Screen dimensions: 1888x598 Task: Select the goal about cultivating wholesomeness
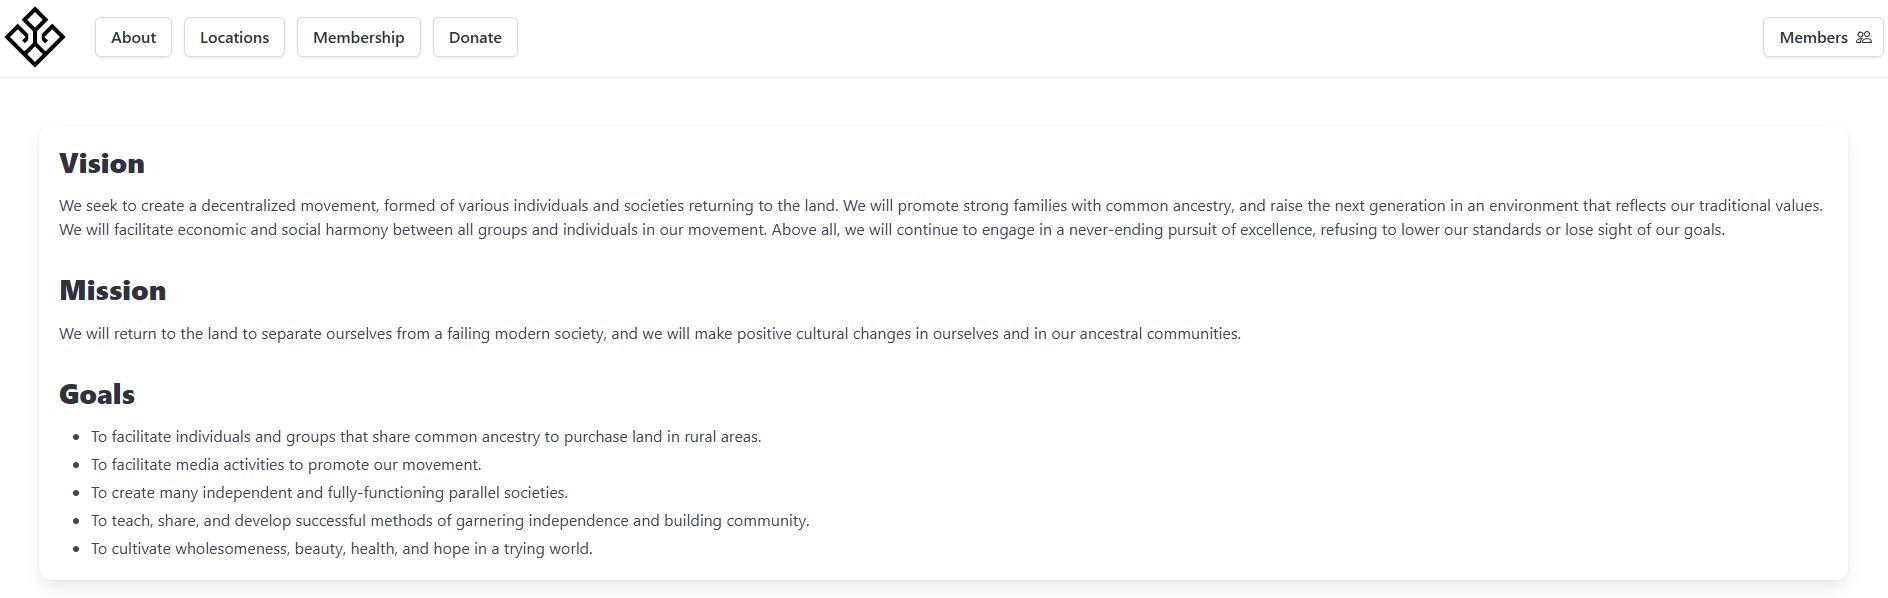342,549
